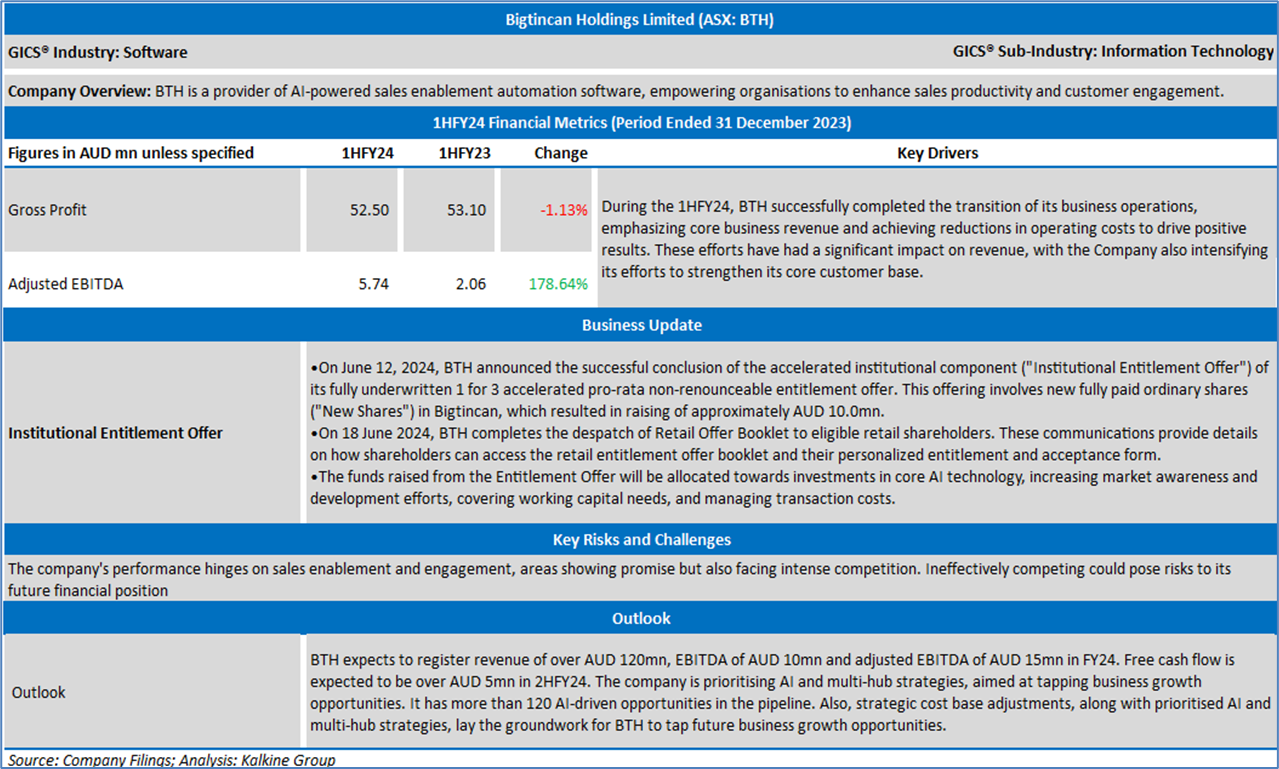Click the 'Outlook' row label in left cell
This screenshot has height=769, width=1279.
38,692
